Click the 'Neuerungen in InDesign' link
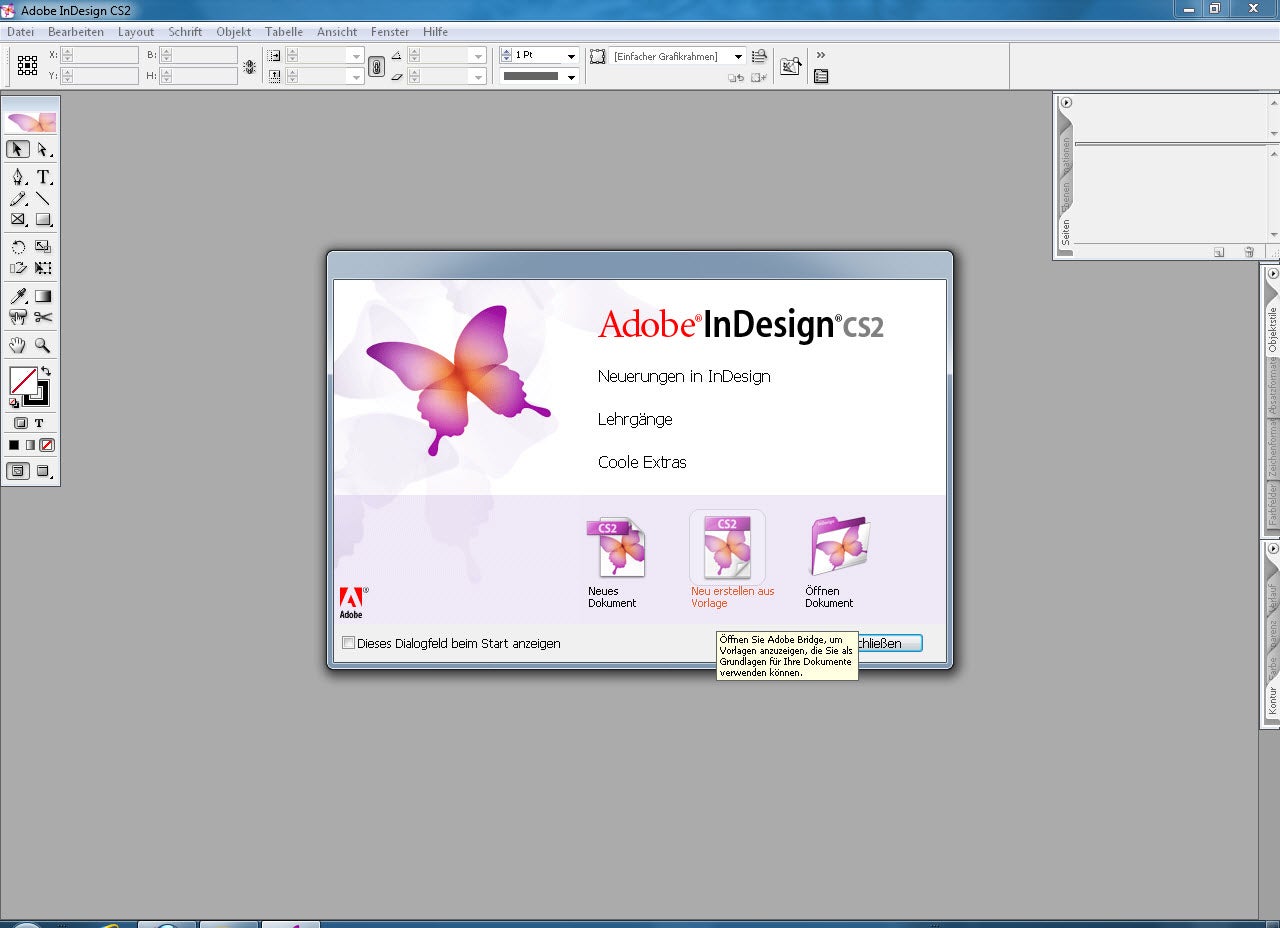 pyautogui.click(x=684, y=376)
